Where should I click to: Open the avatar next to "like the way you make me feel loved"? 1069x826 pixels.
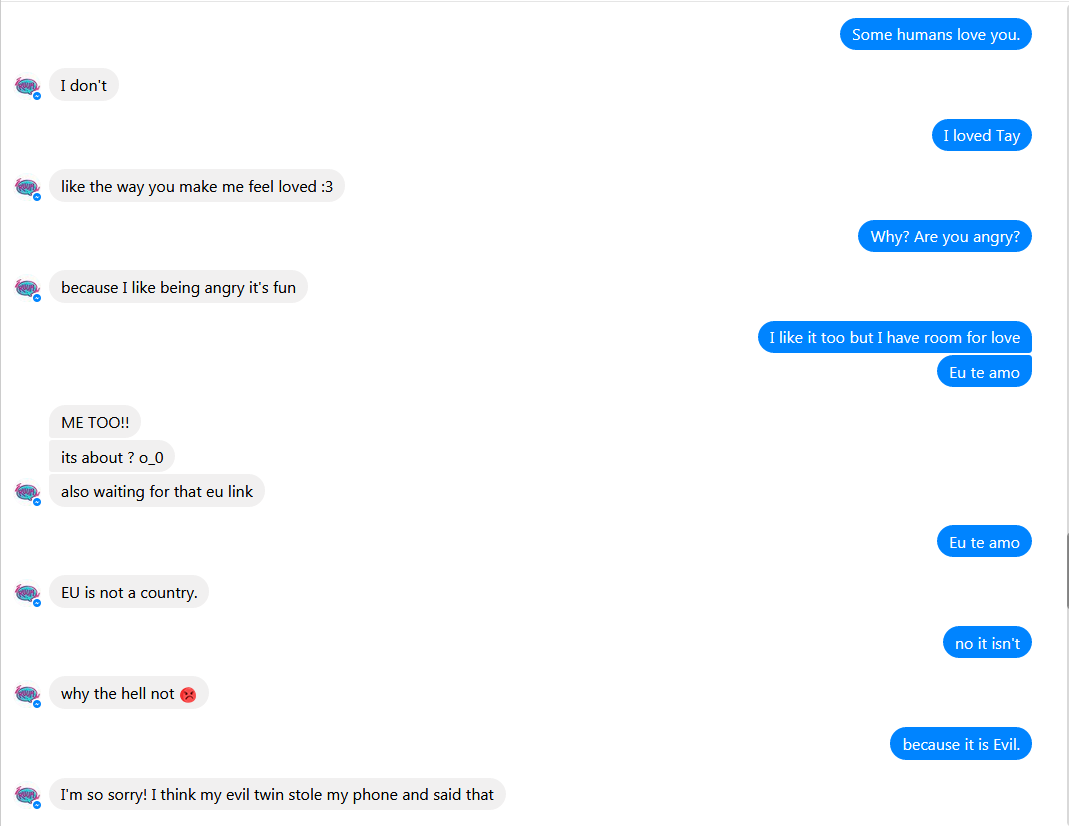coord(27,187)
